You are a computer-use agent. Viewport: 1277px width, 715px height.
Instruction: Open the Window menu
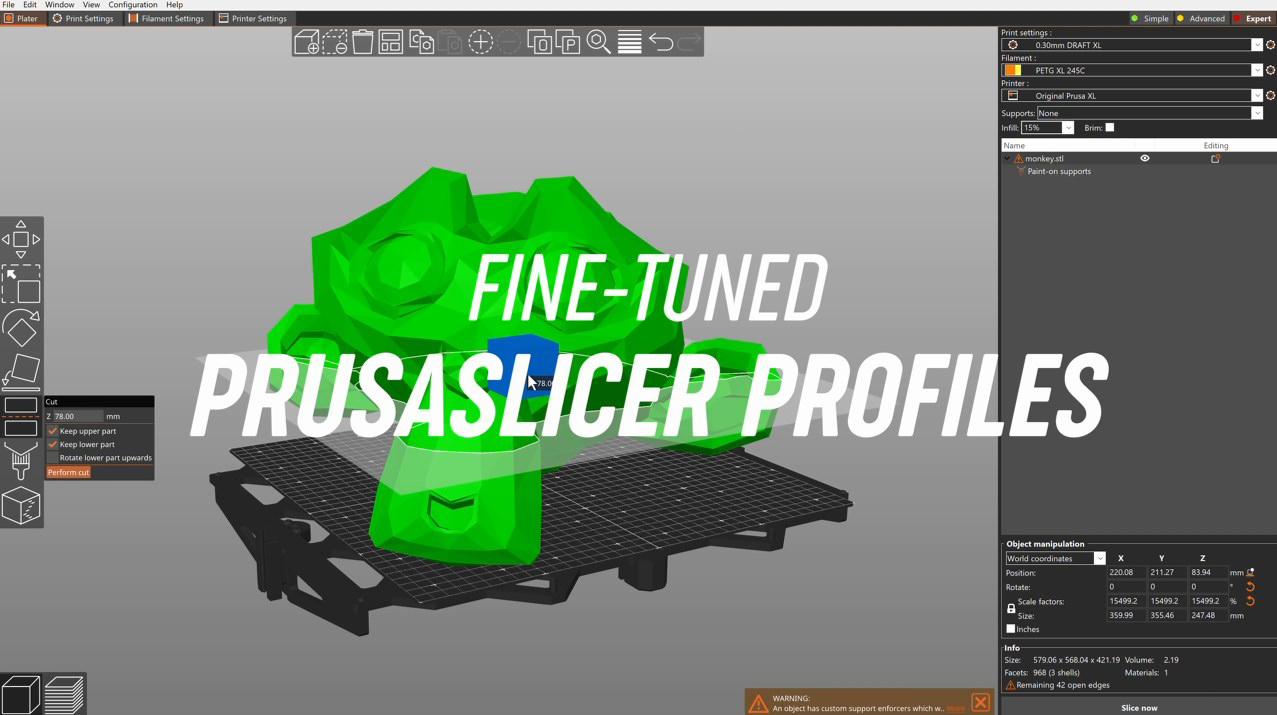59,5
